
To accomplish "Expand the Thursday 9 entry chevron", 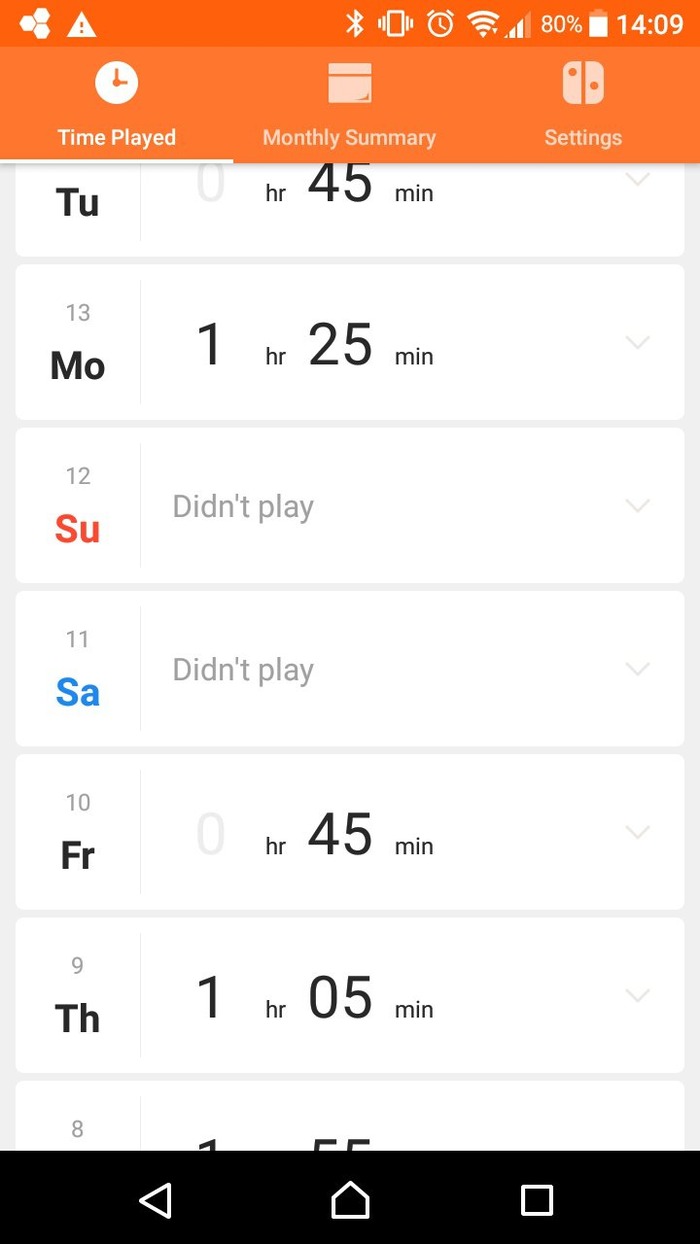I will point(637,995).
